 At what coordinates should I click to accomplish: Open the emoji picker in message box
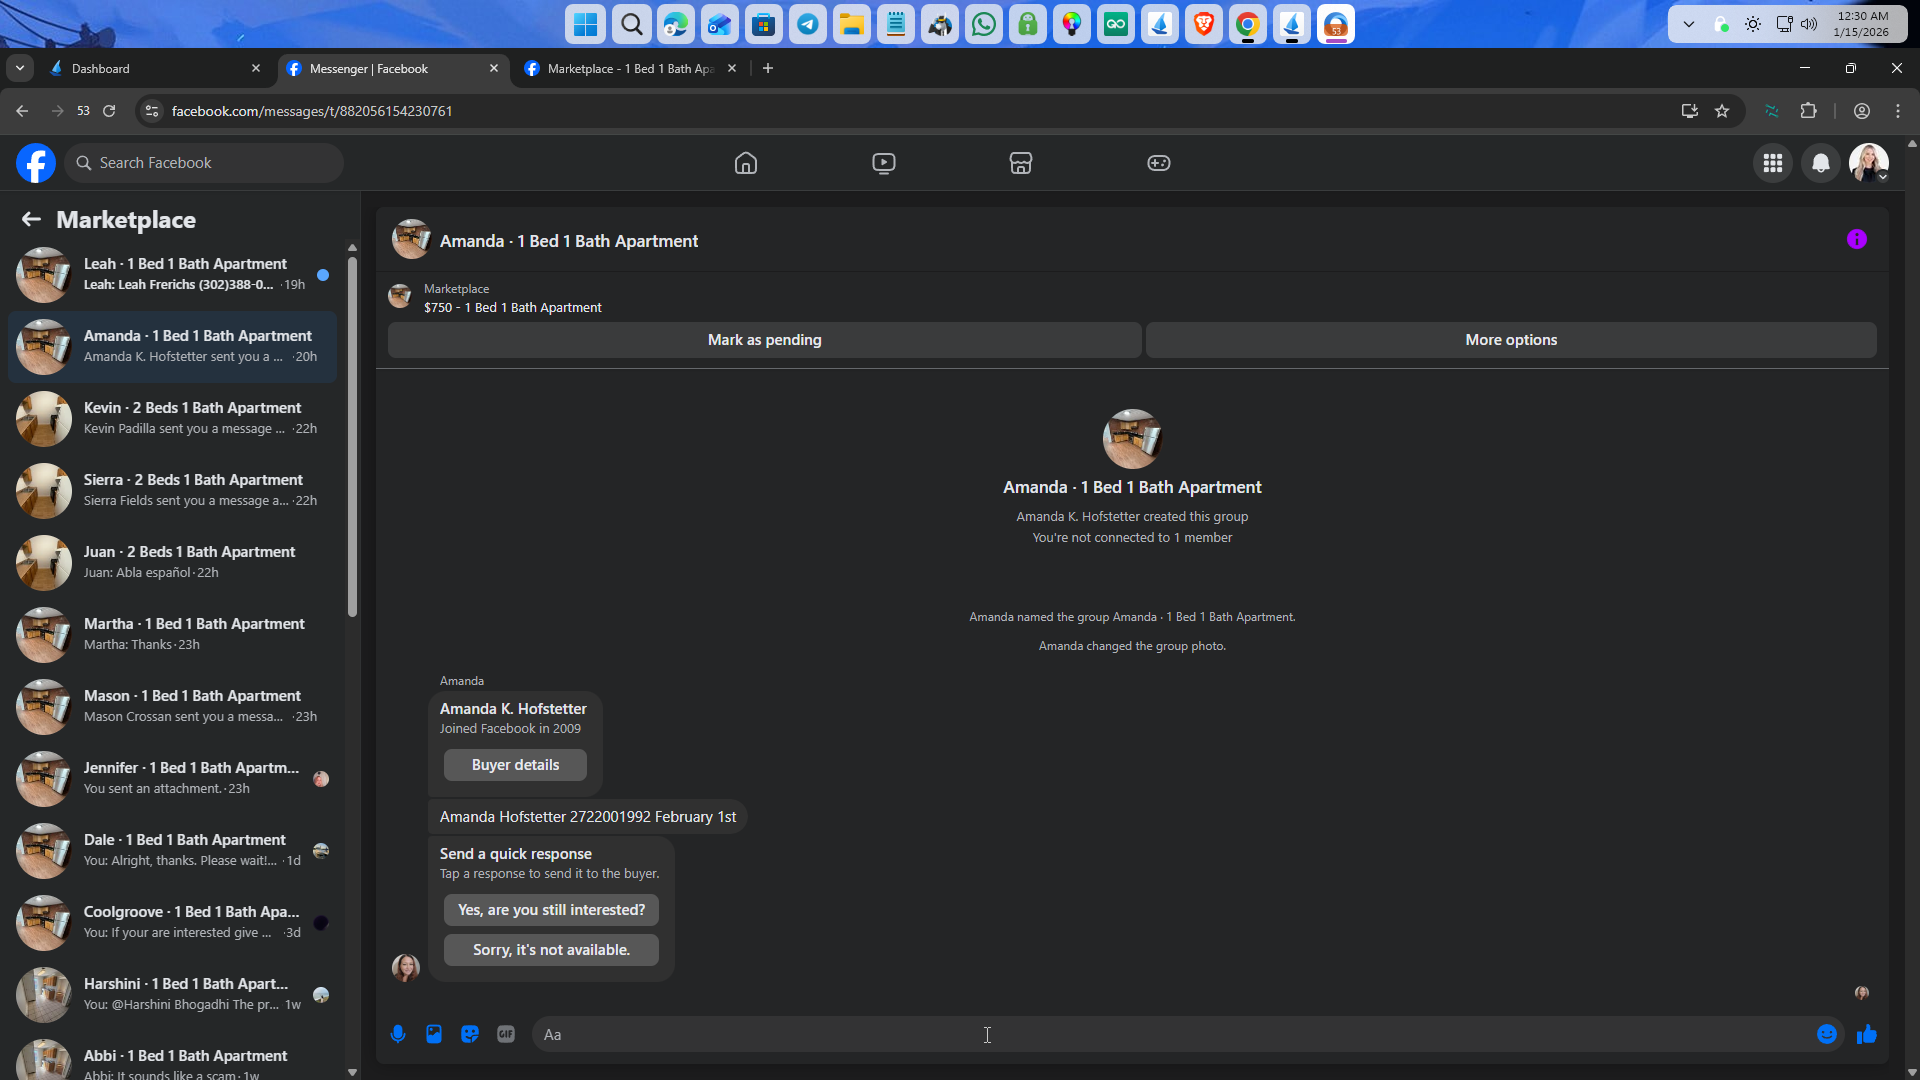pos(1827,1034)
